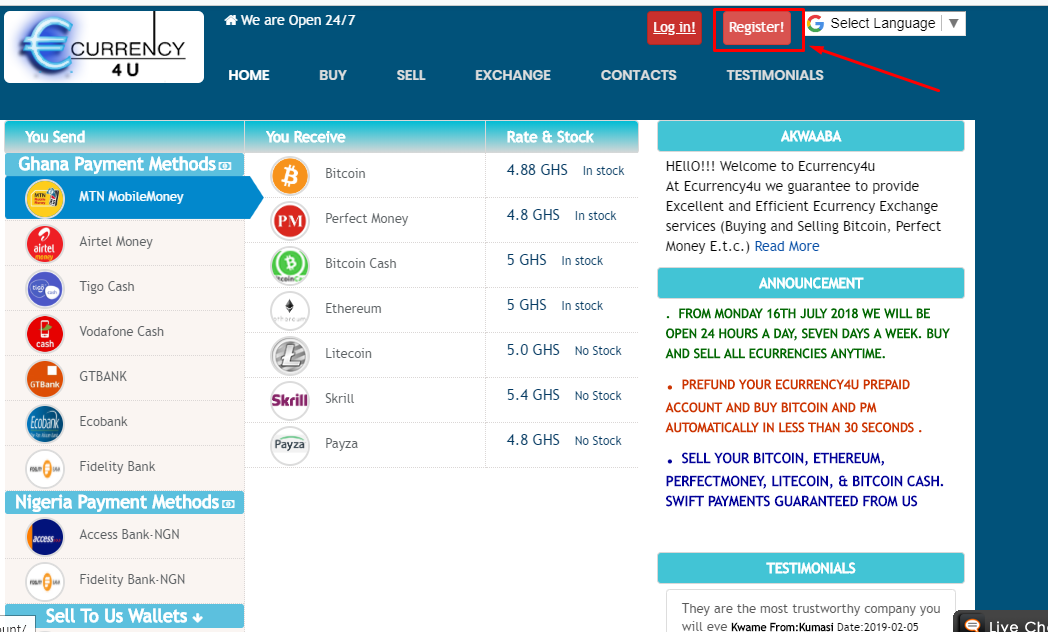Open the SELL menu item

click(x=410, y=75)
